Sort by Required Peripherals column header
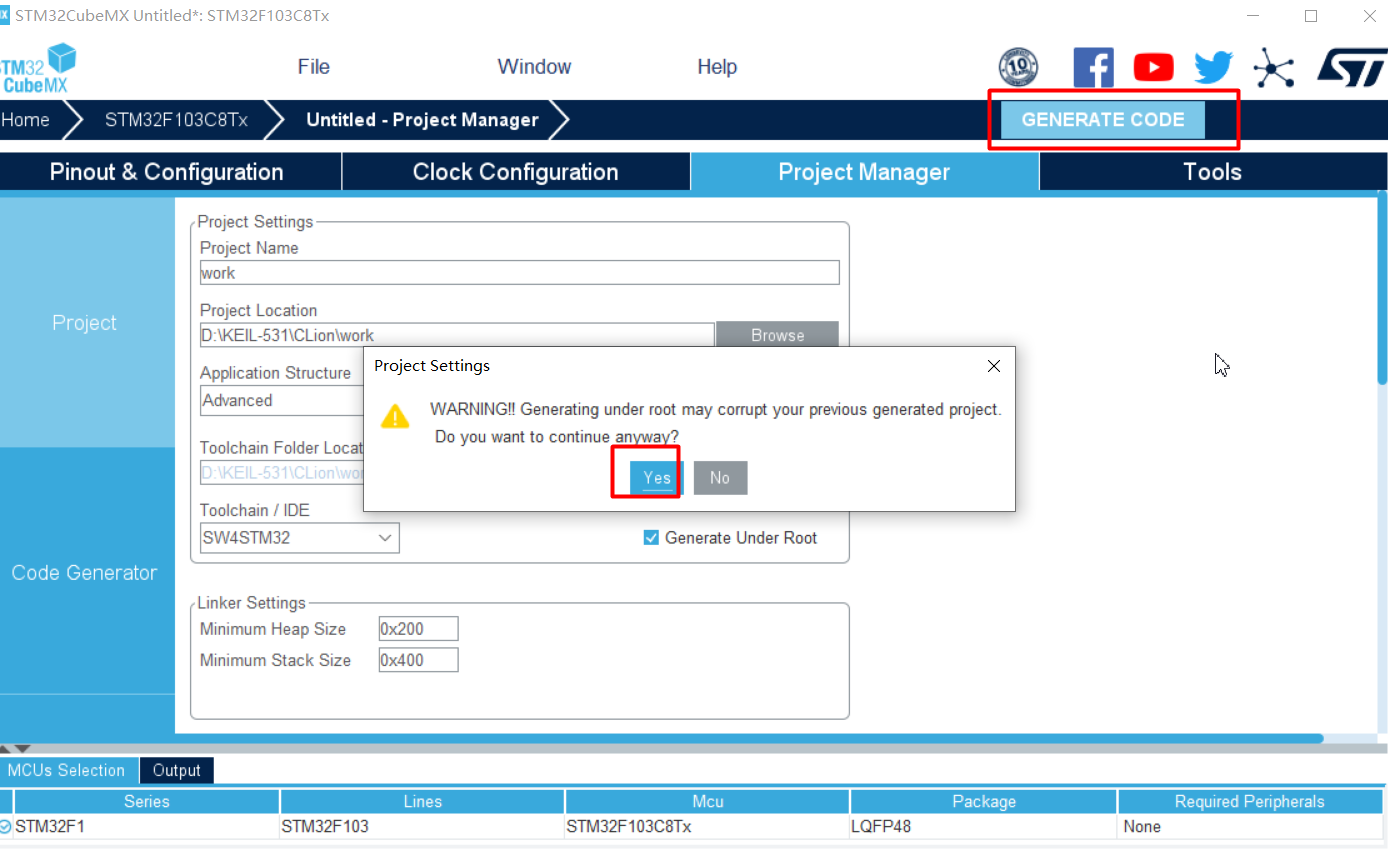Viewport: 1388px width, 860px height. pyautogui.click(x=1249, y=801)
